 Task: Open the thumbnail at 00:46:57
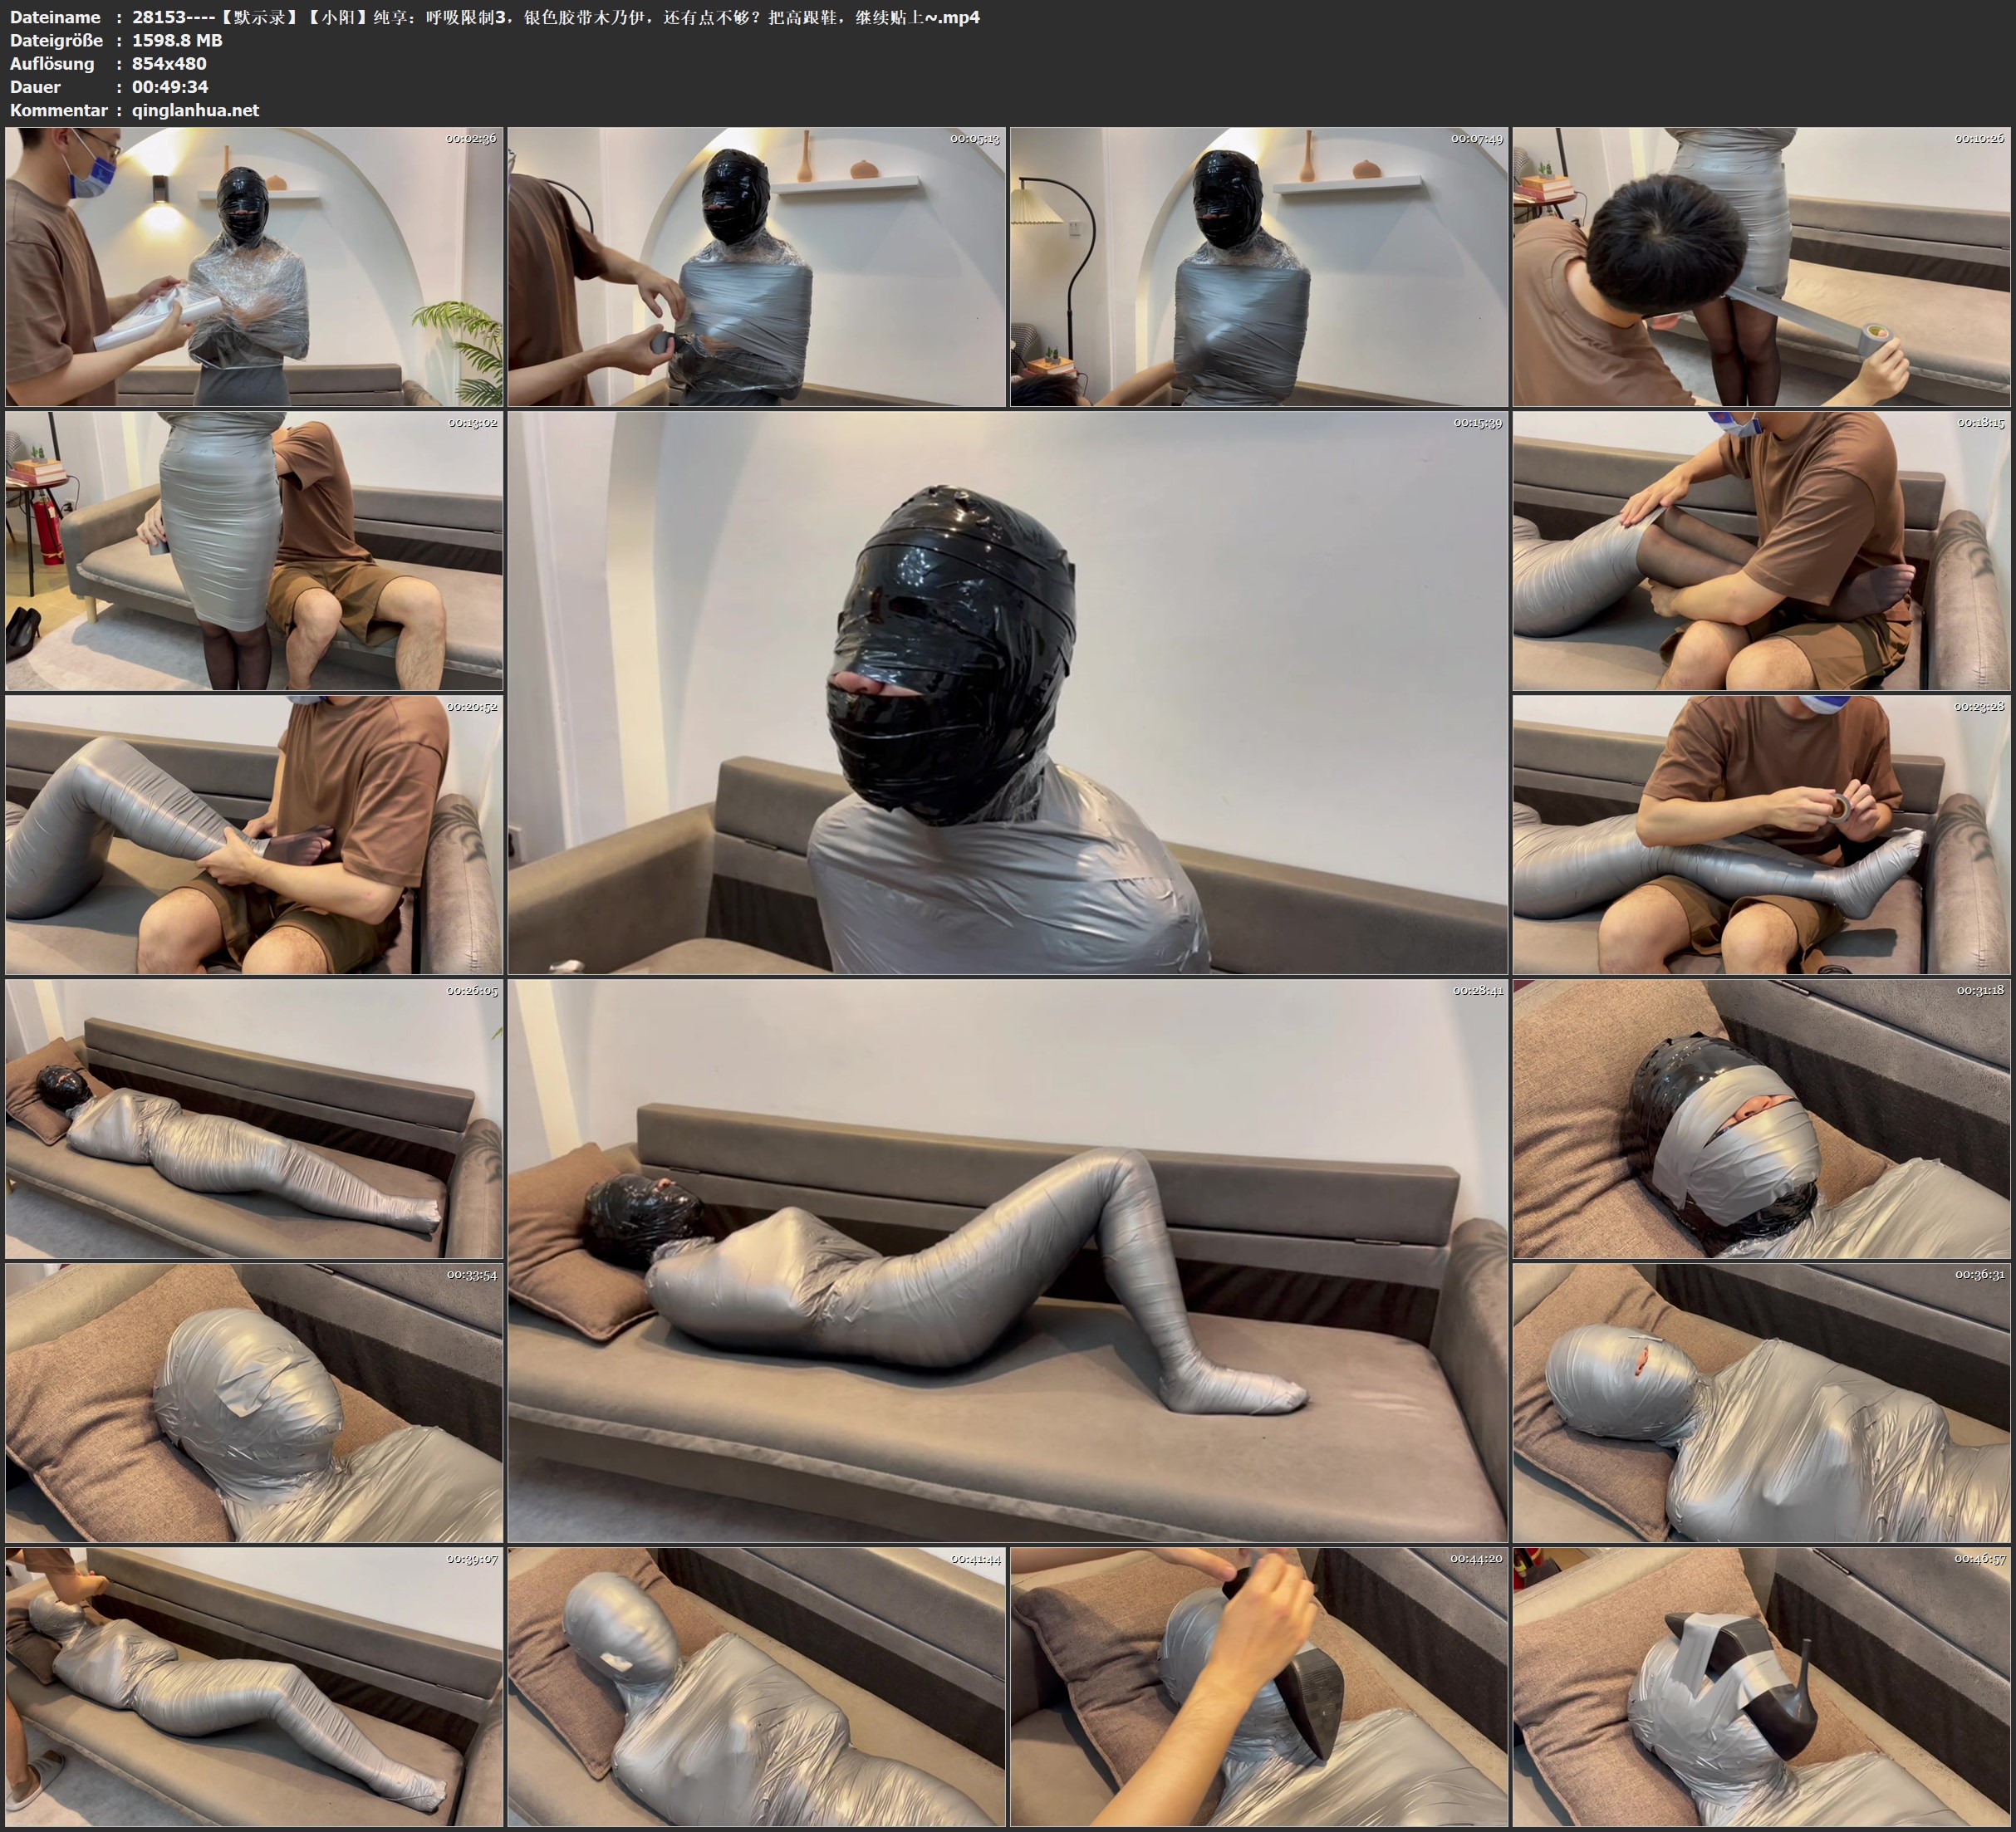1761,1686
